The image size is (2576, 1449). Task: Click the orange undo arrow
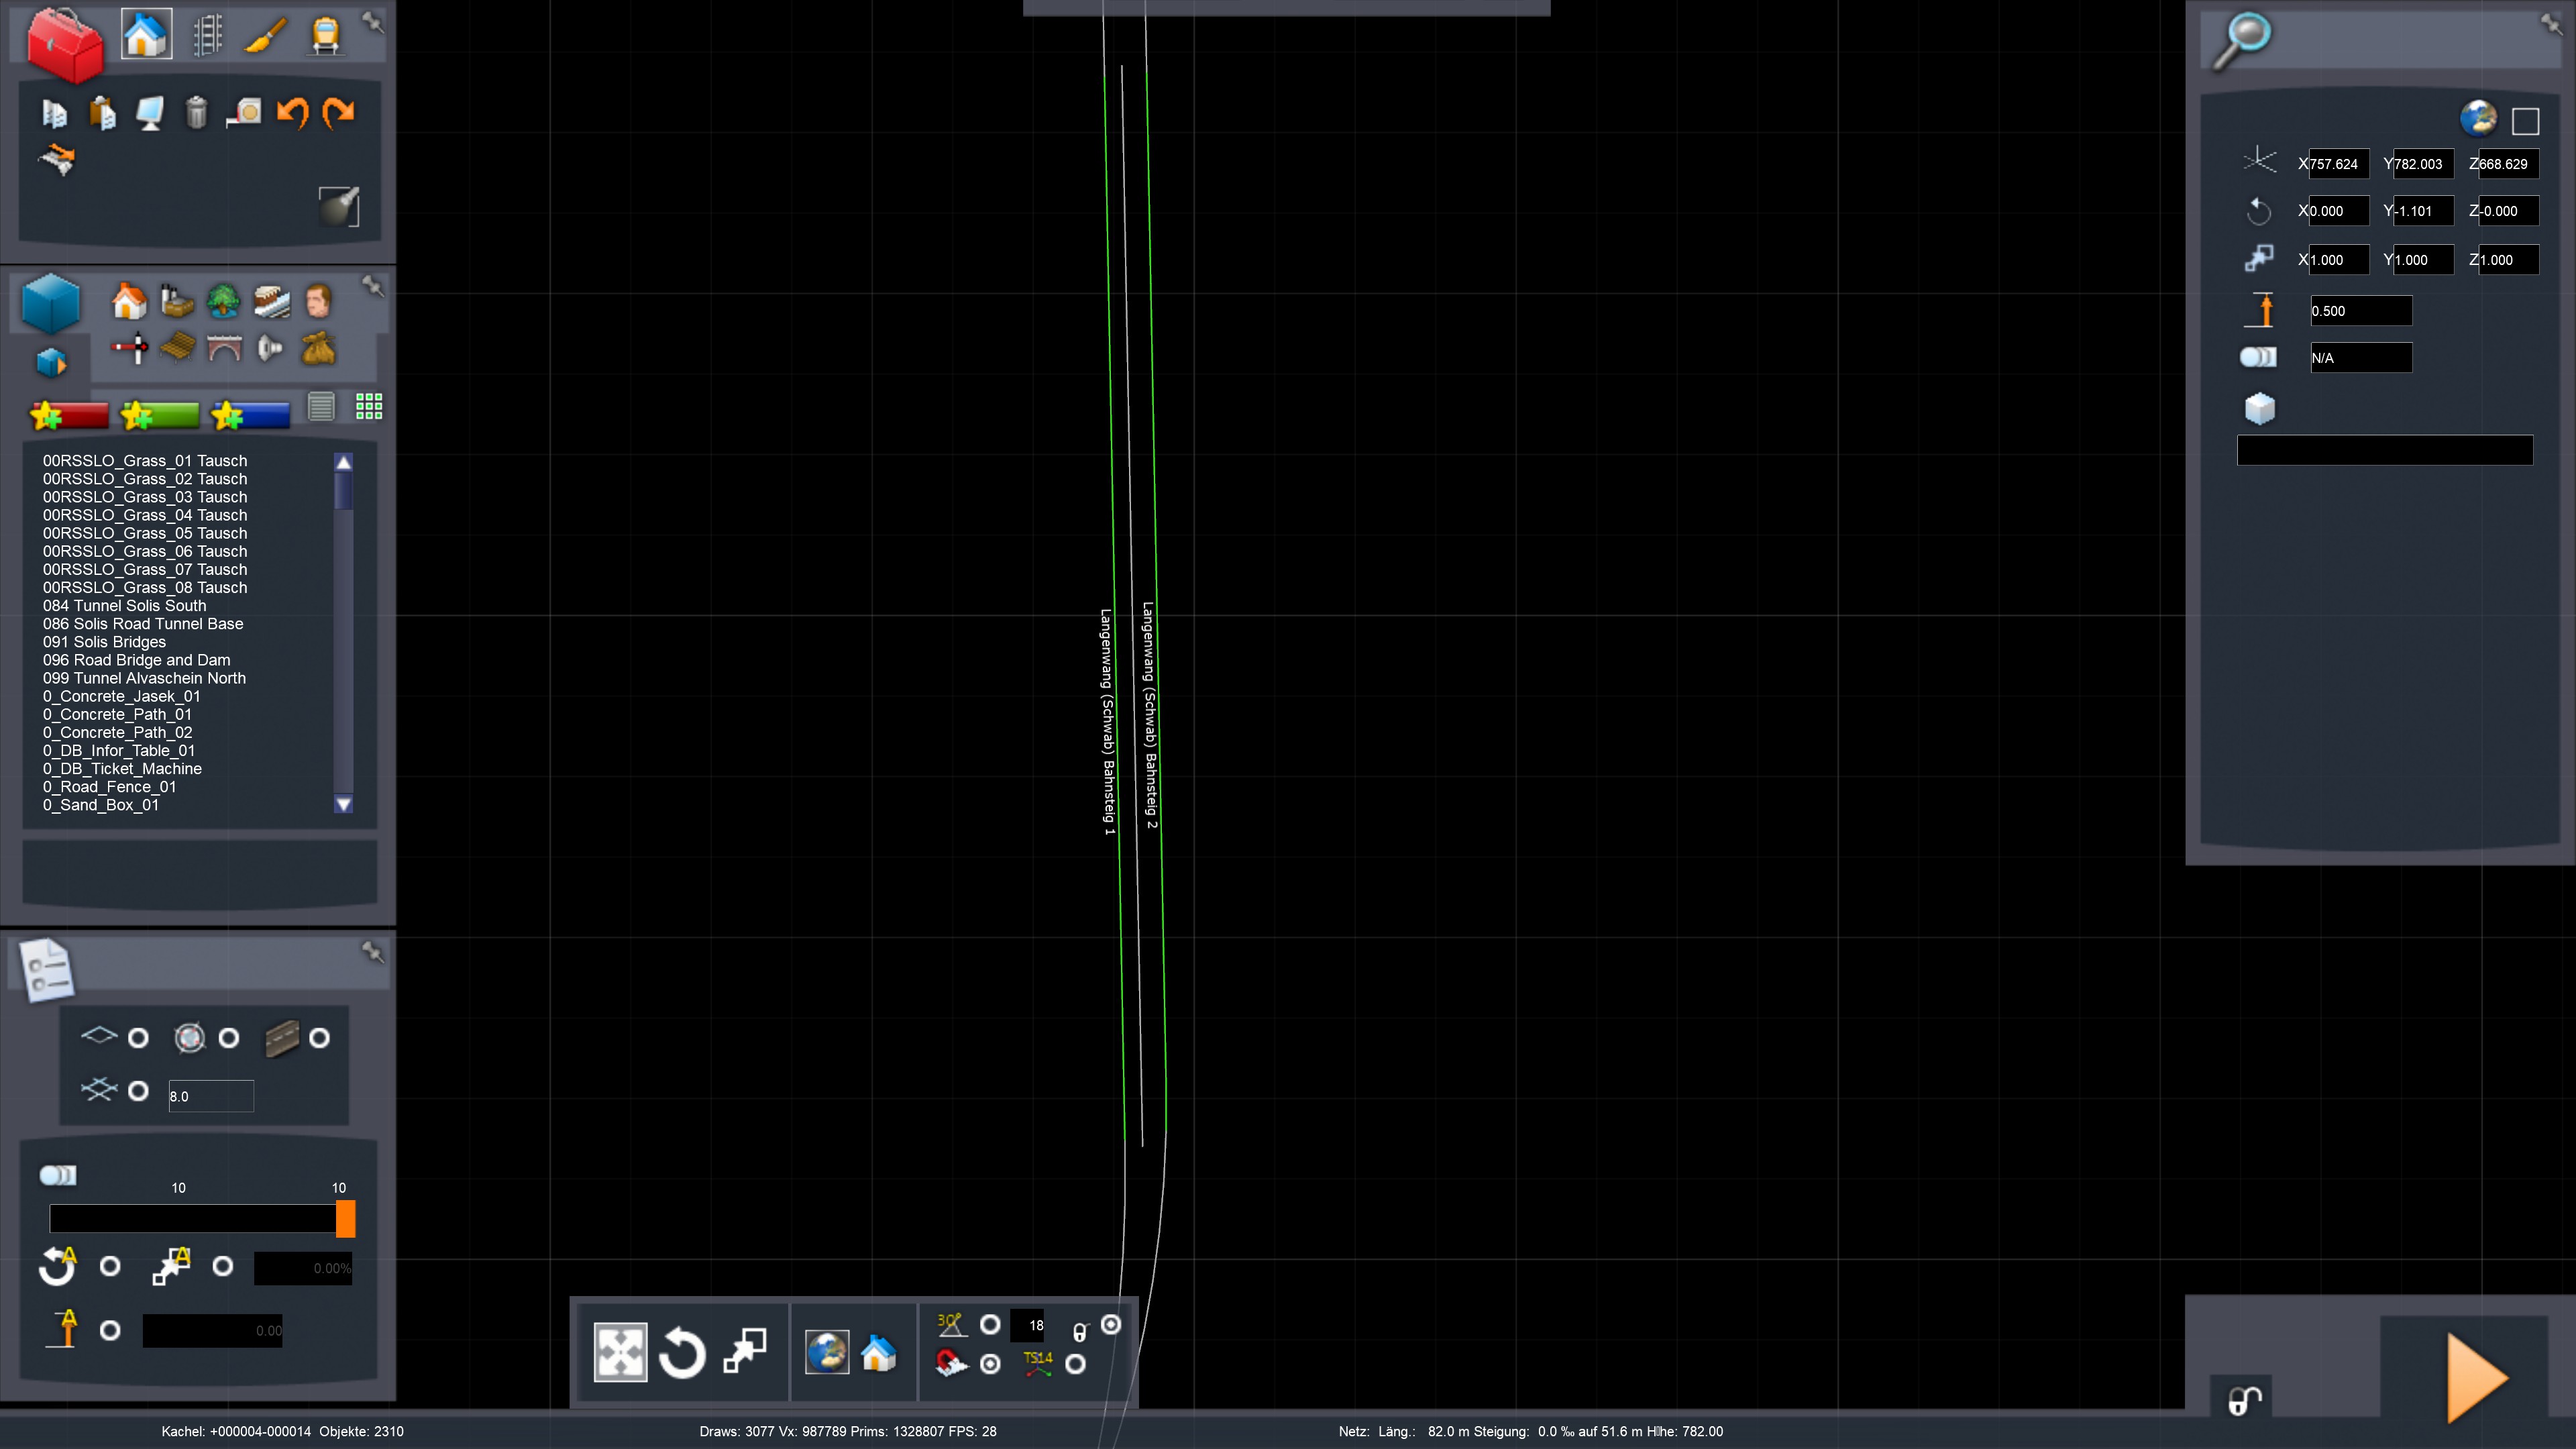[292, 112]
